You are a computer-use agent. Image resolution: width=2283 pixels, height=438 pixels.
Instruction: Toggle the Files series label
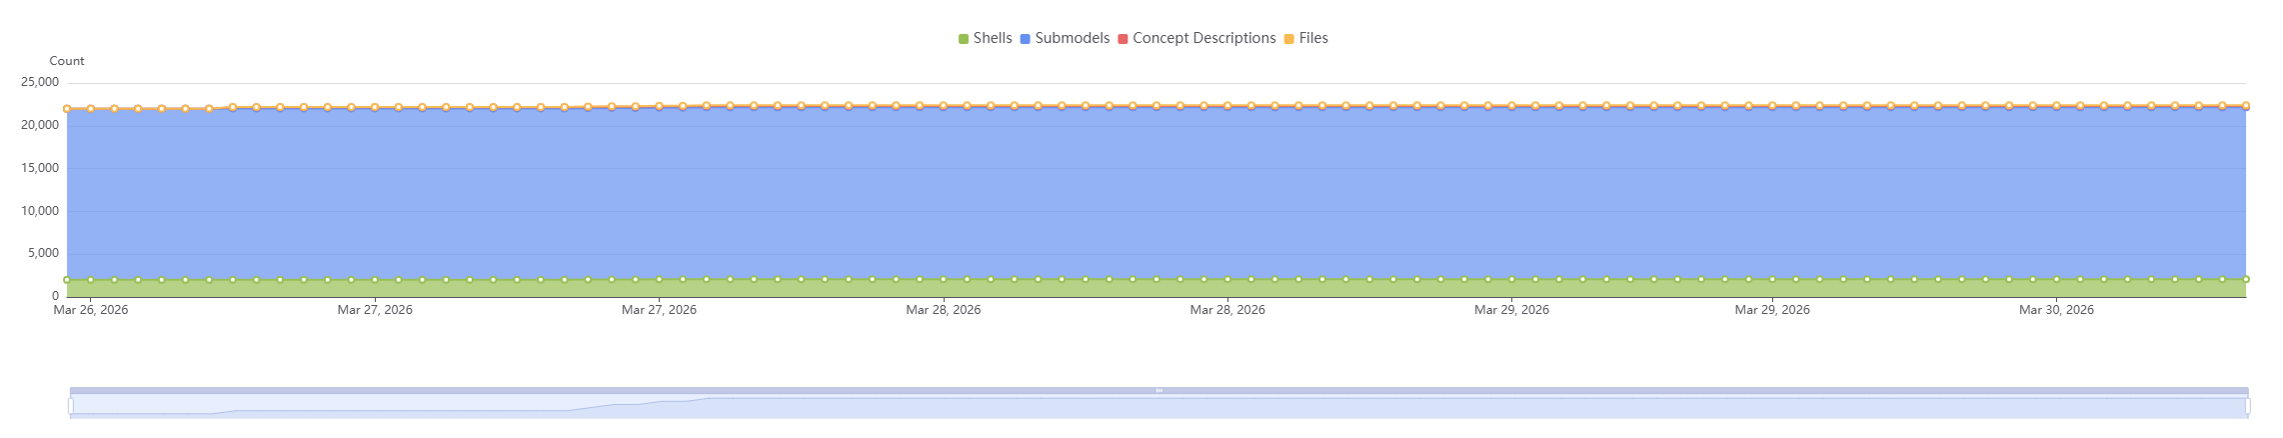click(x=1313, y=38)
